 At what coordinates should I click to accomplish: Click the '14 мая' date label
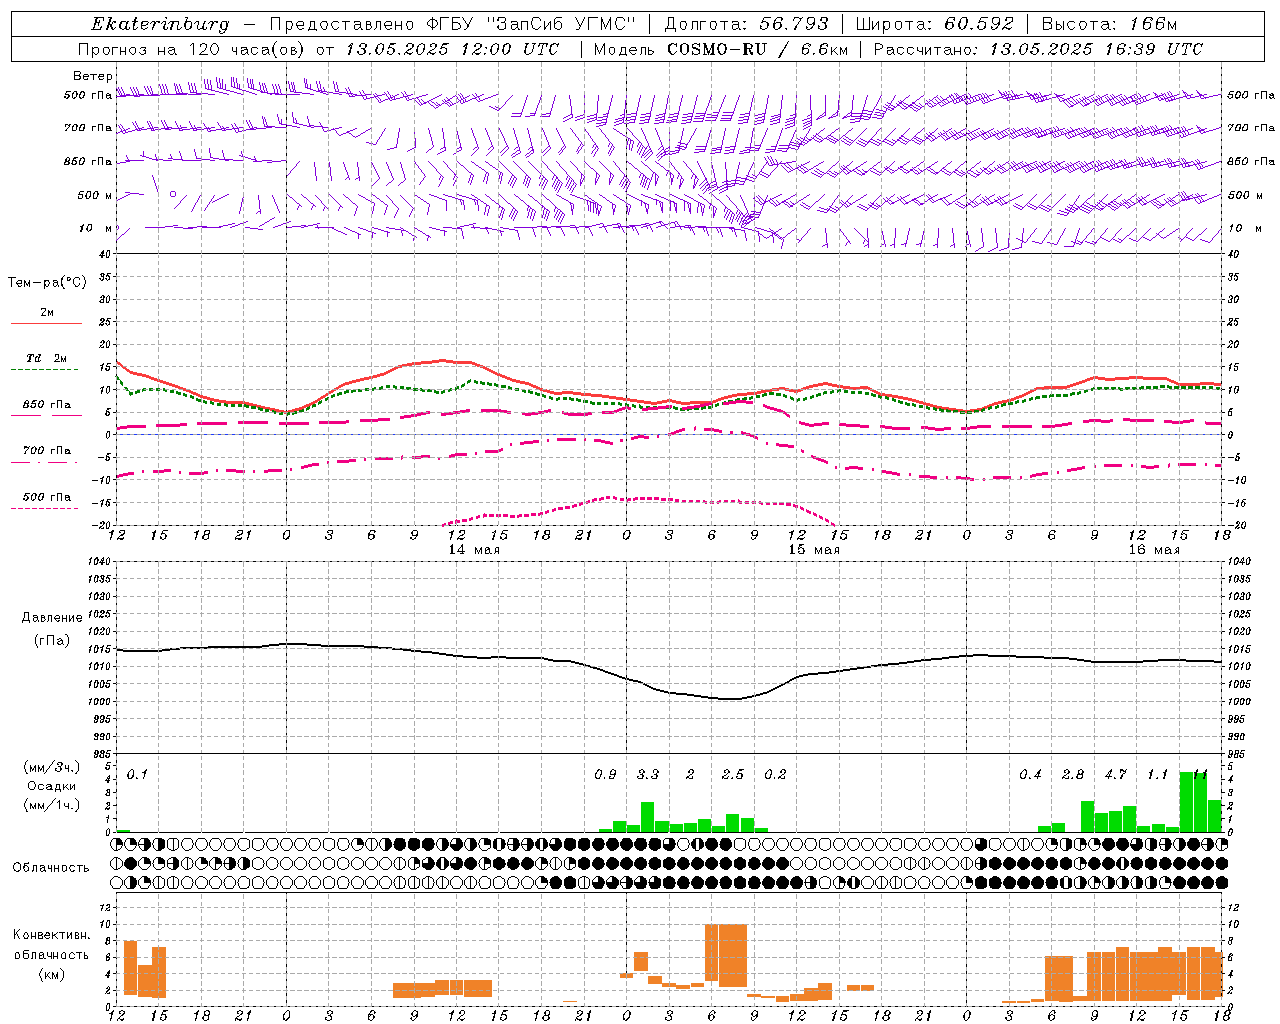[x=474, y=550]
